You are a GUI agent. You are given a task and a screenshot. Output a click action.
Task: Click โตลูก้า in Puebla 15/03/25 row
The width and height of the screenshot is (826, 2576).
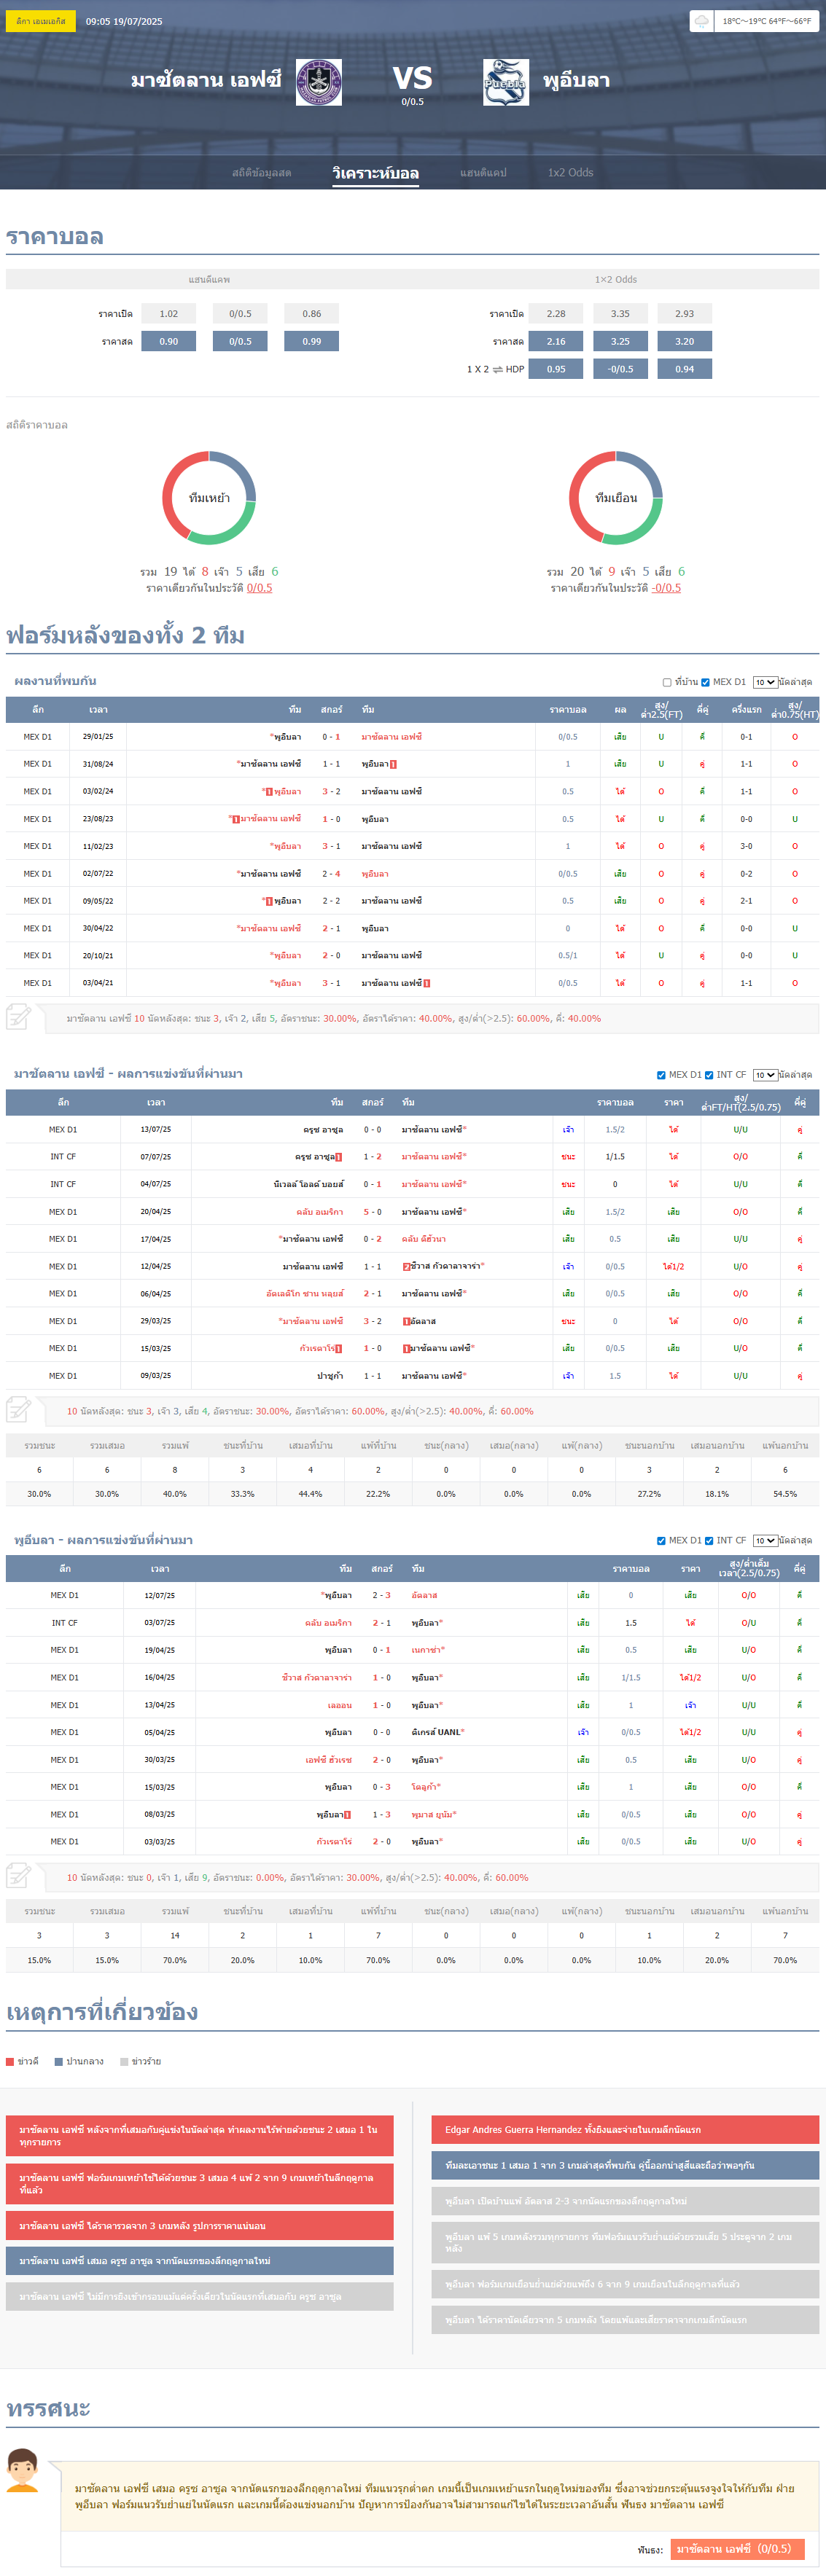426,1787
